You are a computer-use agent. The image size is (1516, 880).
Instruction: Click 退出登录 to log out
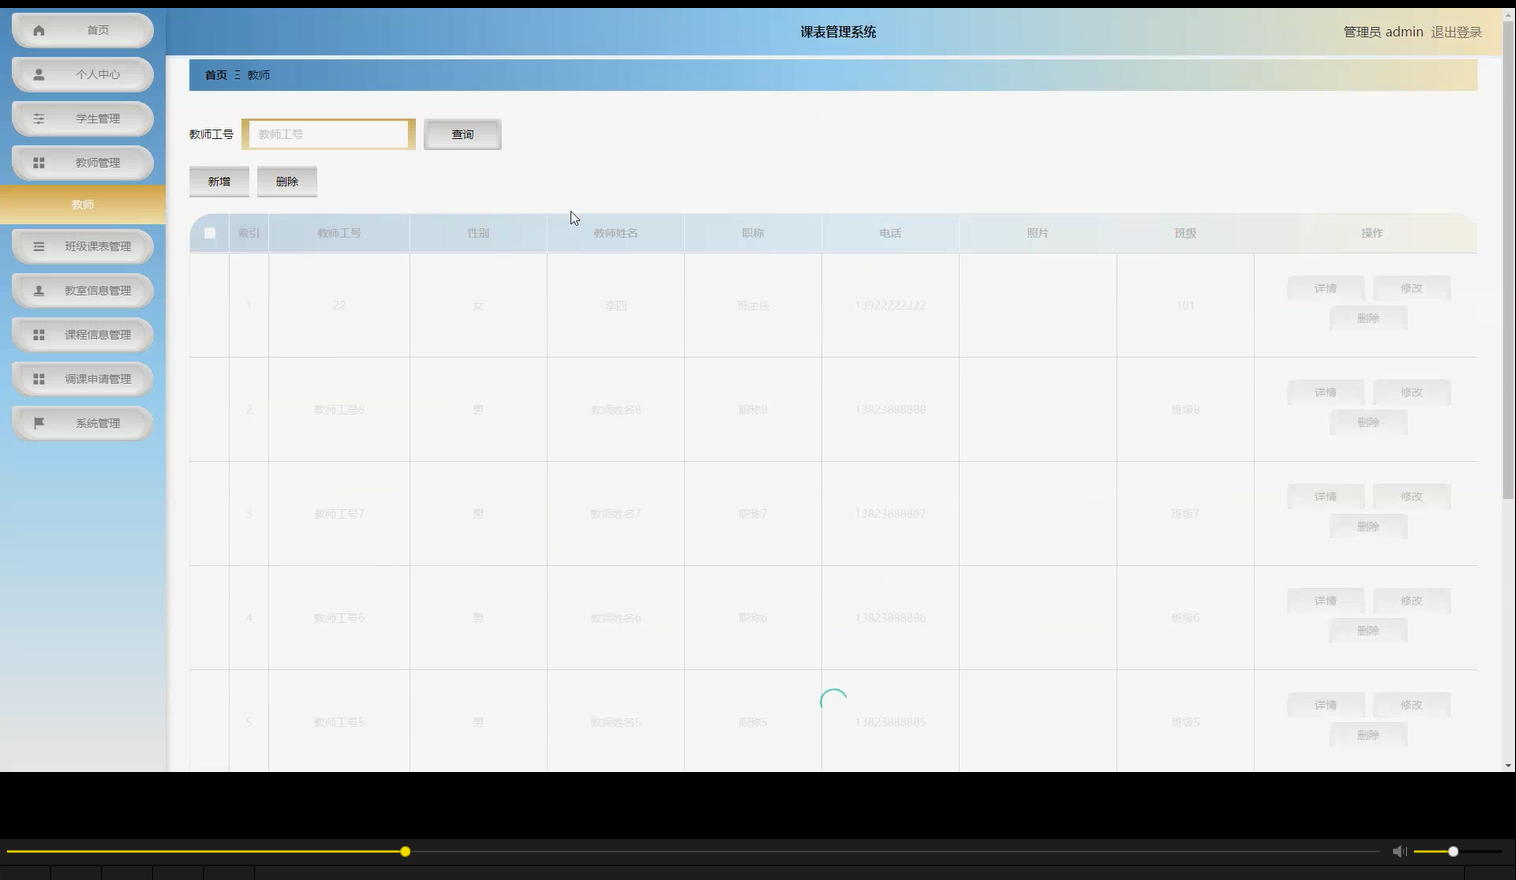point(1456,32)
